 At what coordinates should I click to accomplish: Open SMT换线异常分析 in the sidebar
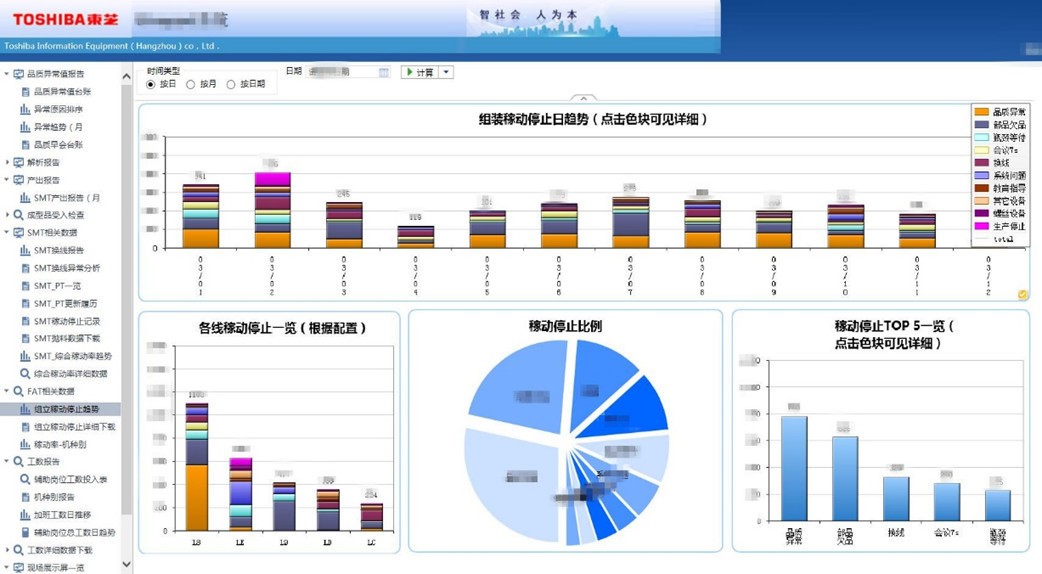[x=66, y=268]
